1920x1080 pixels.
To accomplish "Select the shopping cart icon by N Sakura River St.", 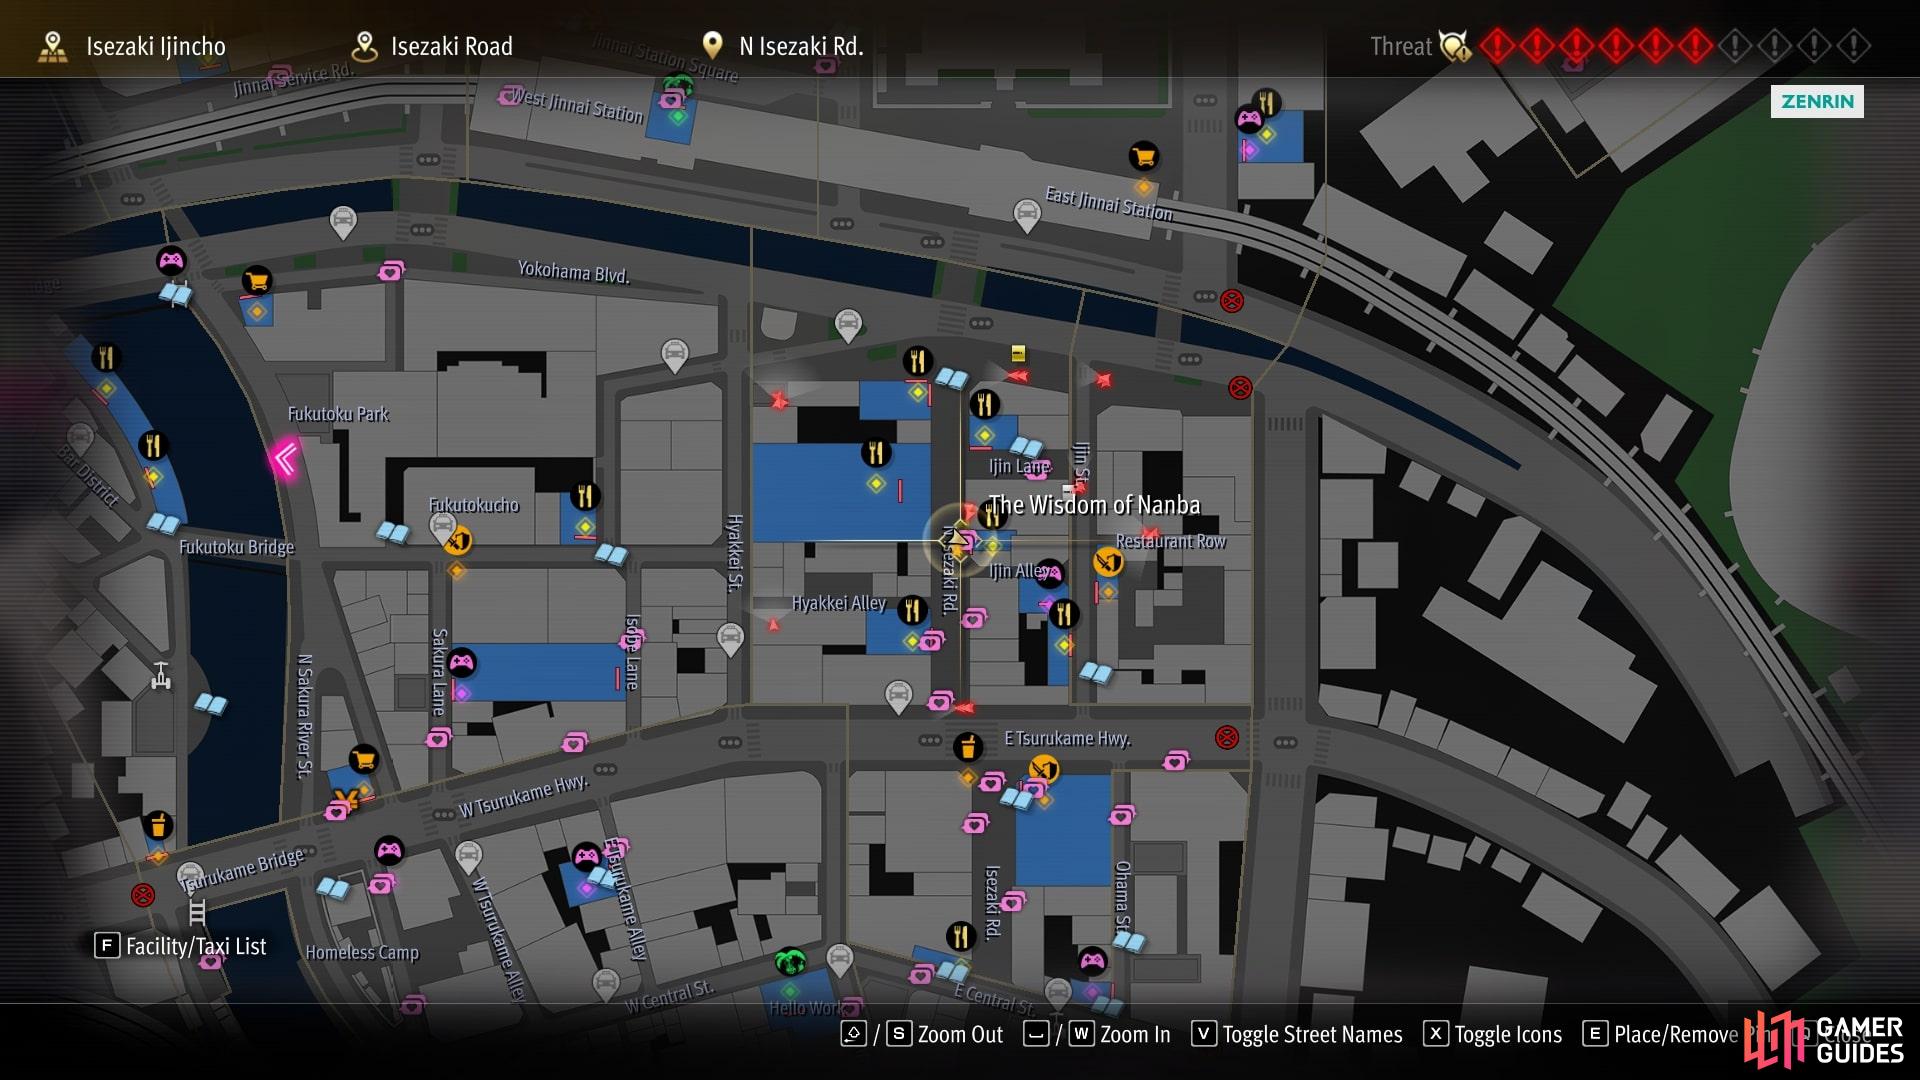I will [x=364, y=760].
